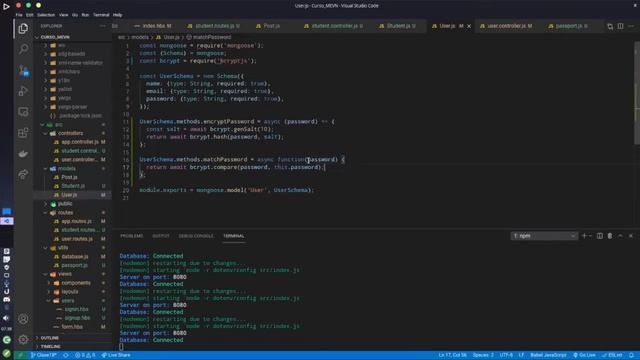
Task: Click the Spaces: 2 indentation indicator
Action: click(483, 355)
